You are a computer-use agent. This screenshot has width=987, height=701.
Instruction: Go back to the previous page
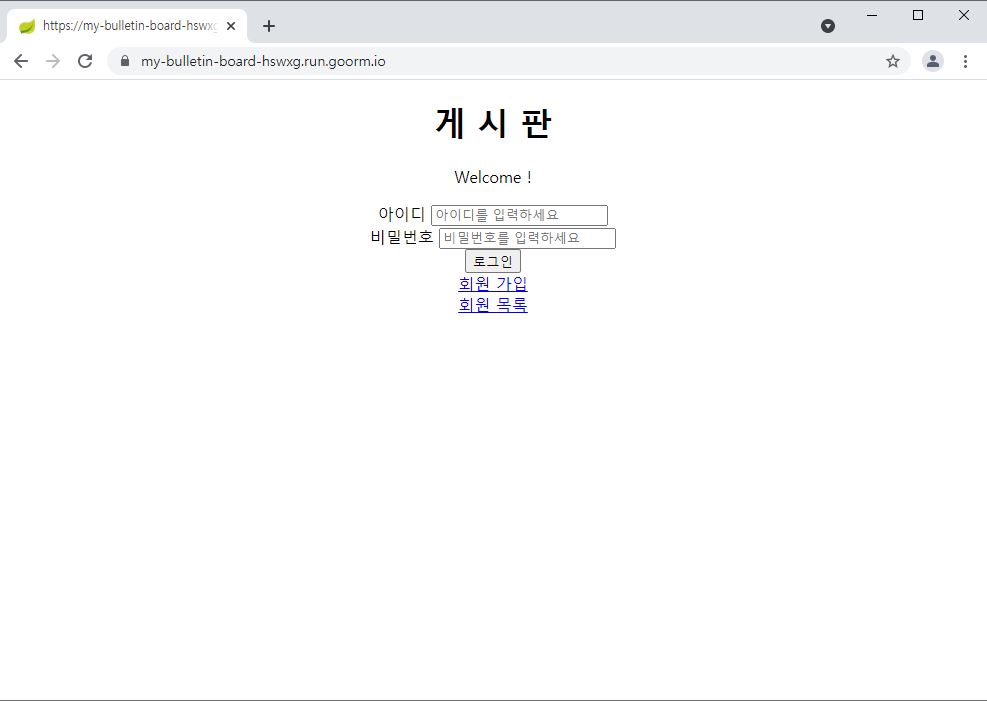coord(21,61)
